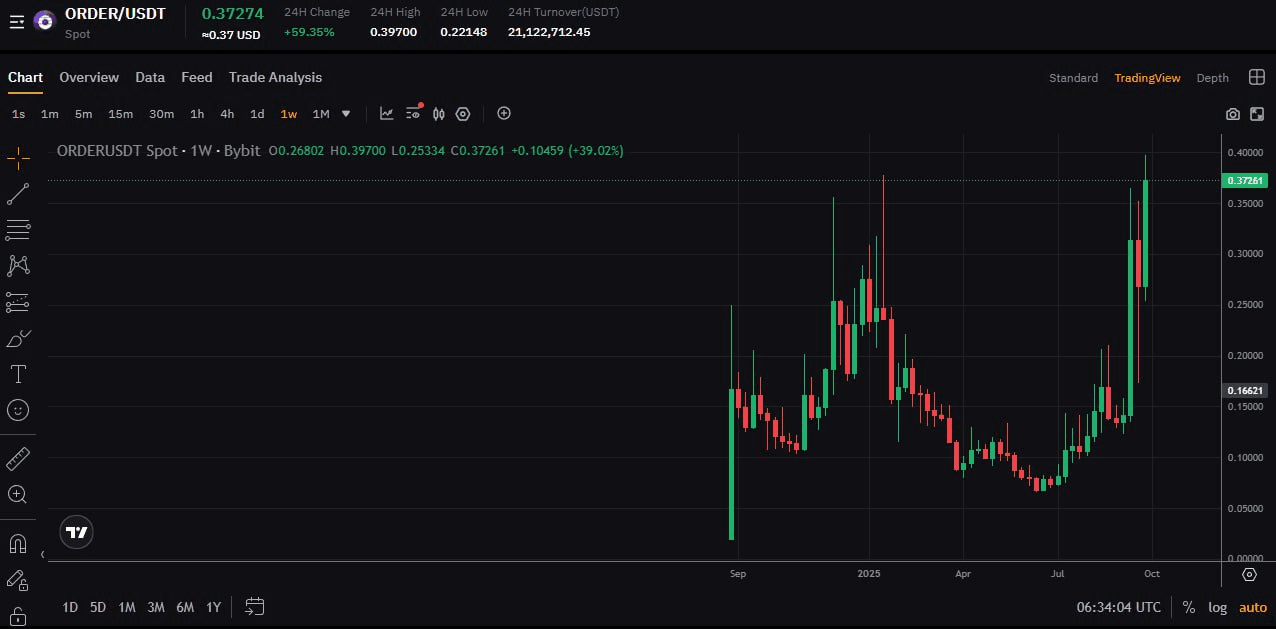This screenshot has height=629, width=1276.
Task: Switch to the Data tab
Action: [x=150, y=77]
